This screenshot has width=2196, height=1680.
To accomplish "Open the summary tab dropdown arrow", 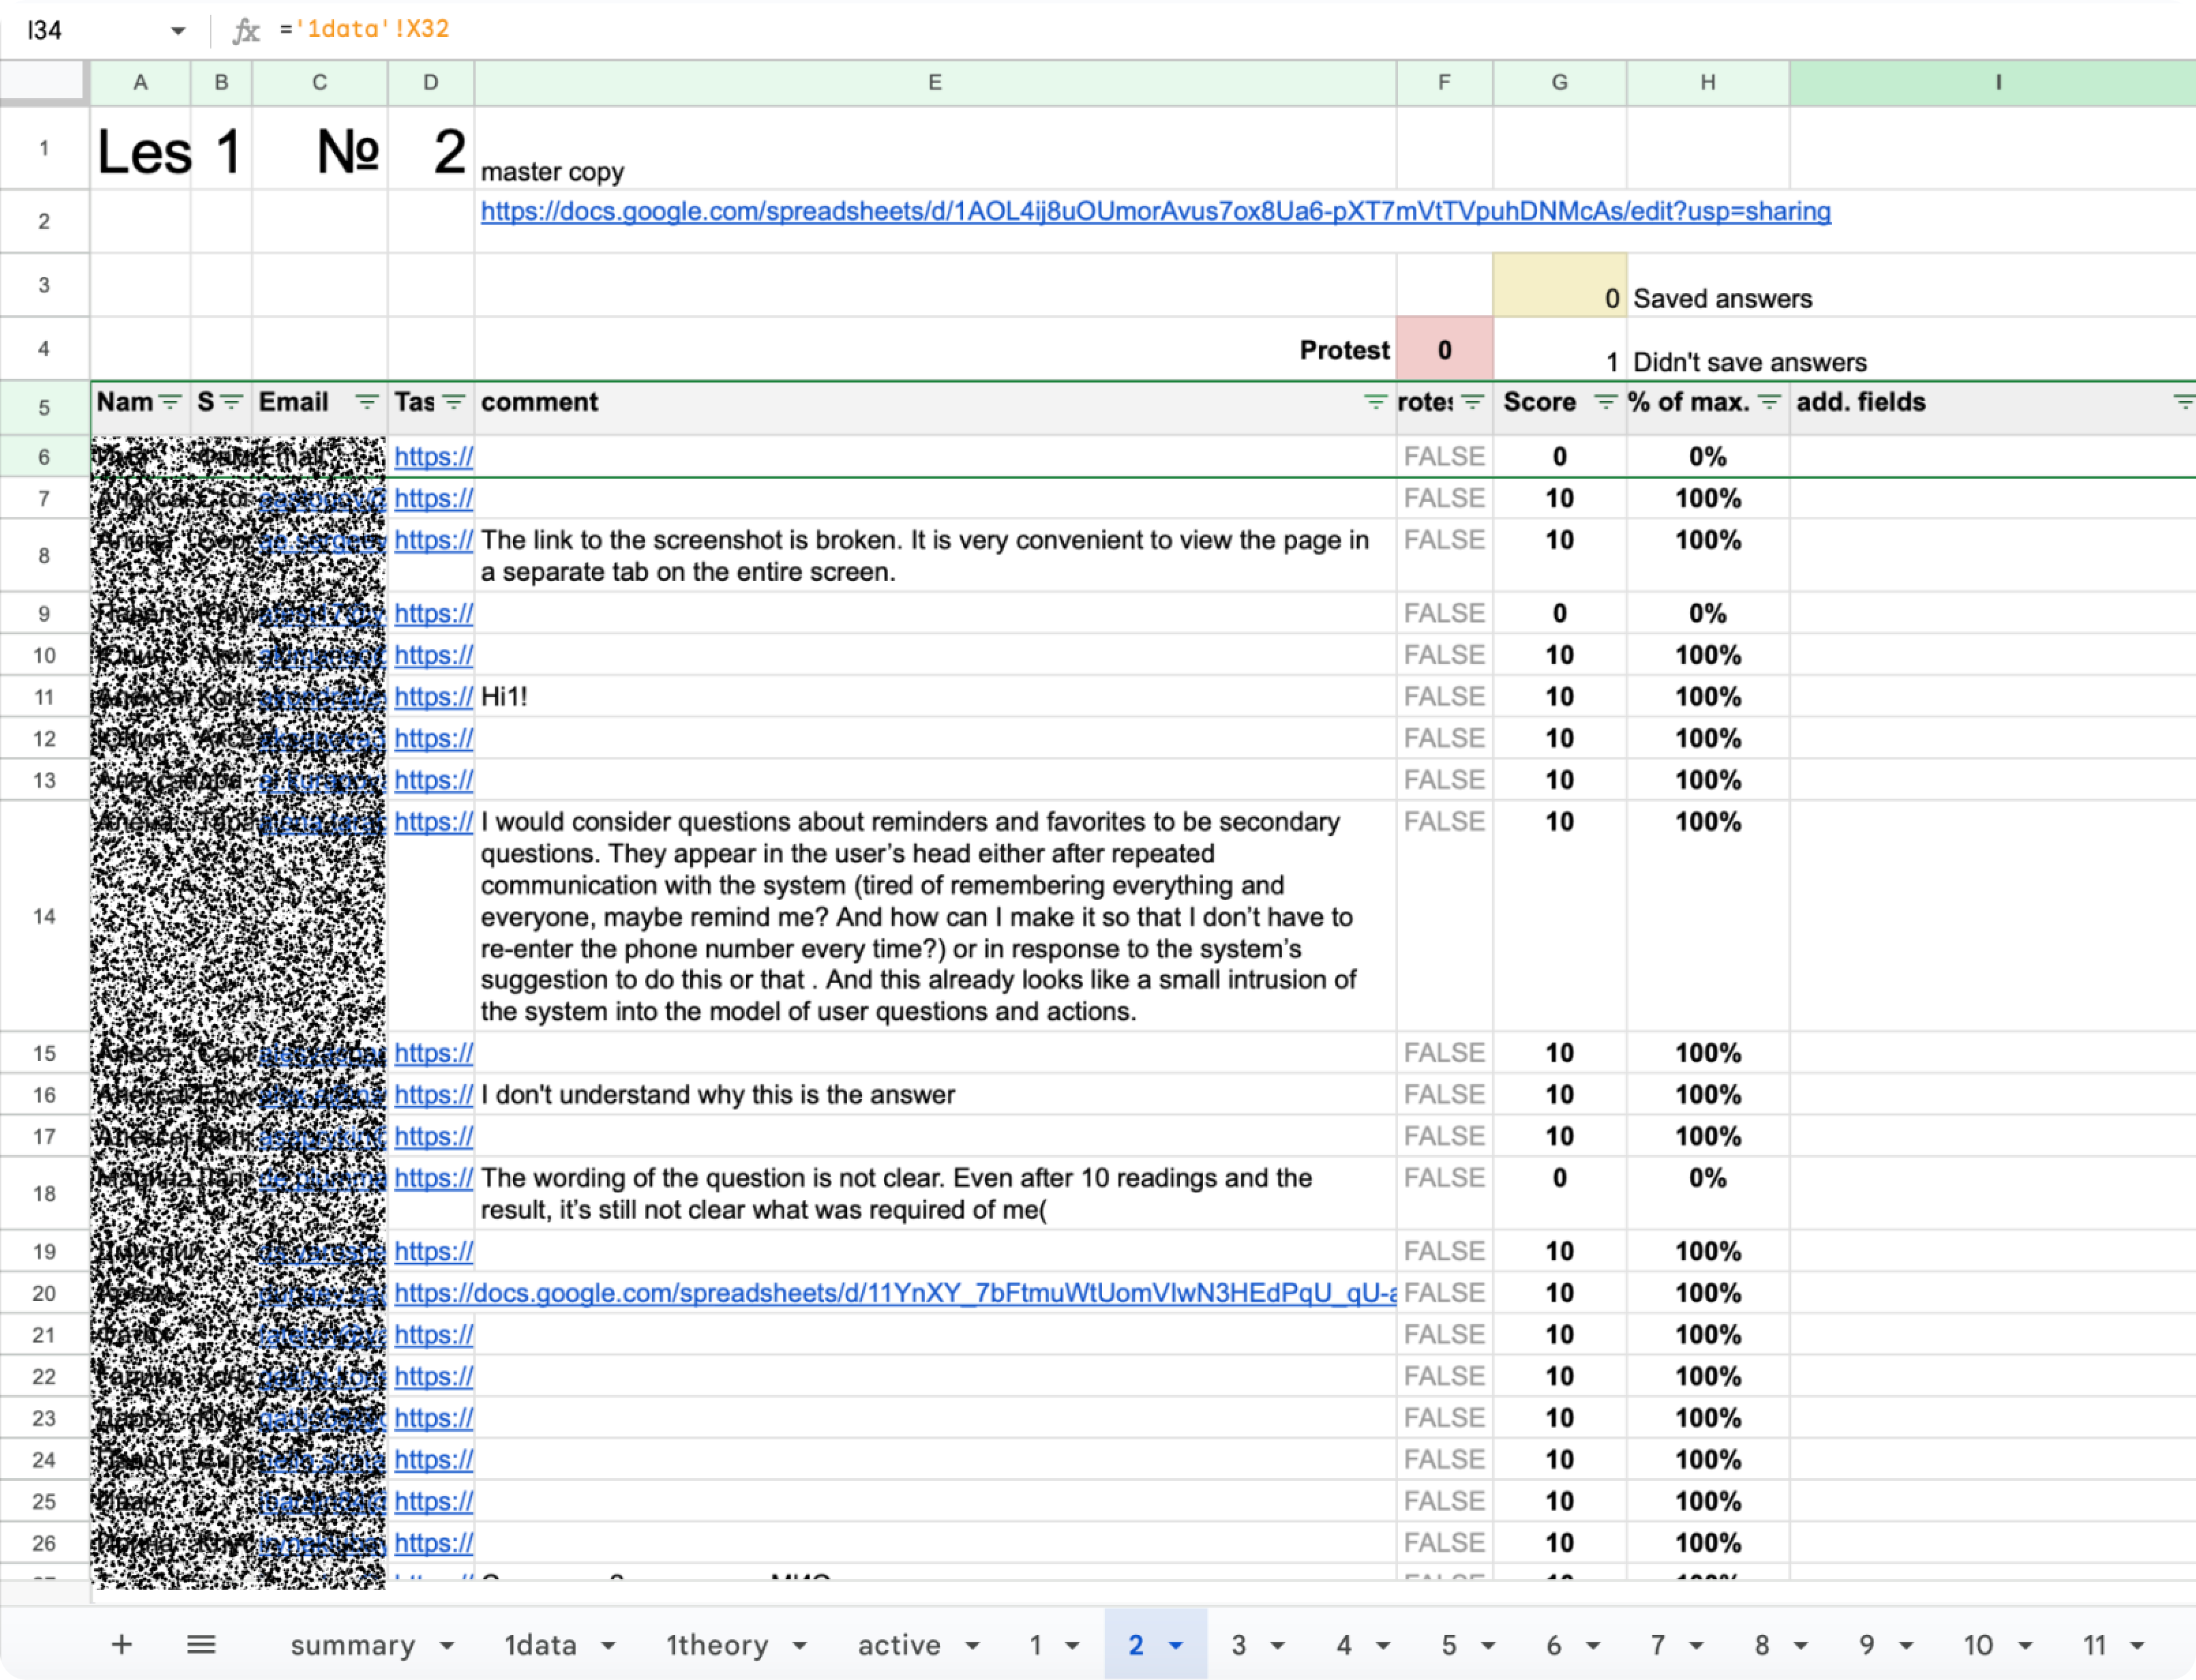I will point(447,1646).
